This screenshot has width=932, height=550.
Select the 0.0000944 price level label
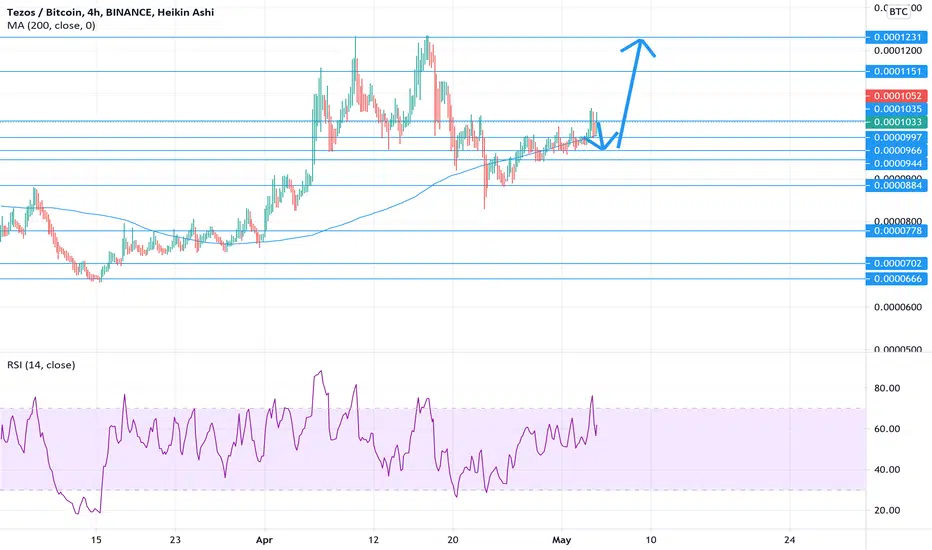(x=896, y=164)
